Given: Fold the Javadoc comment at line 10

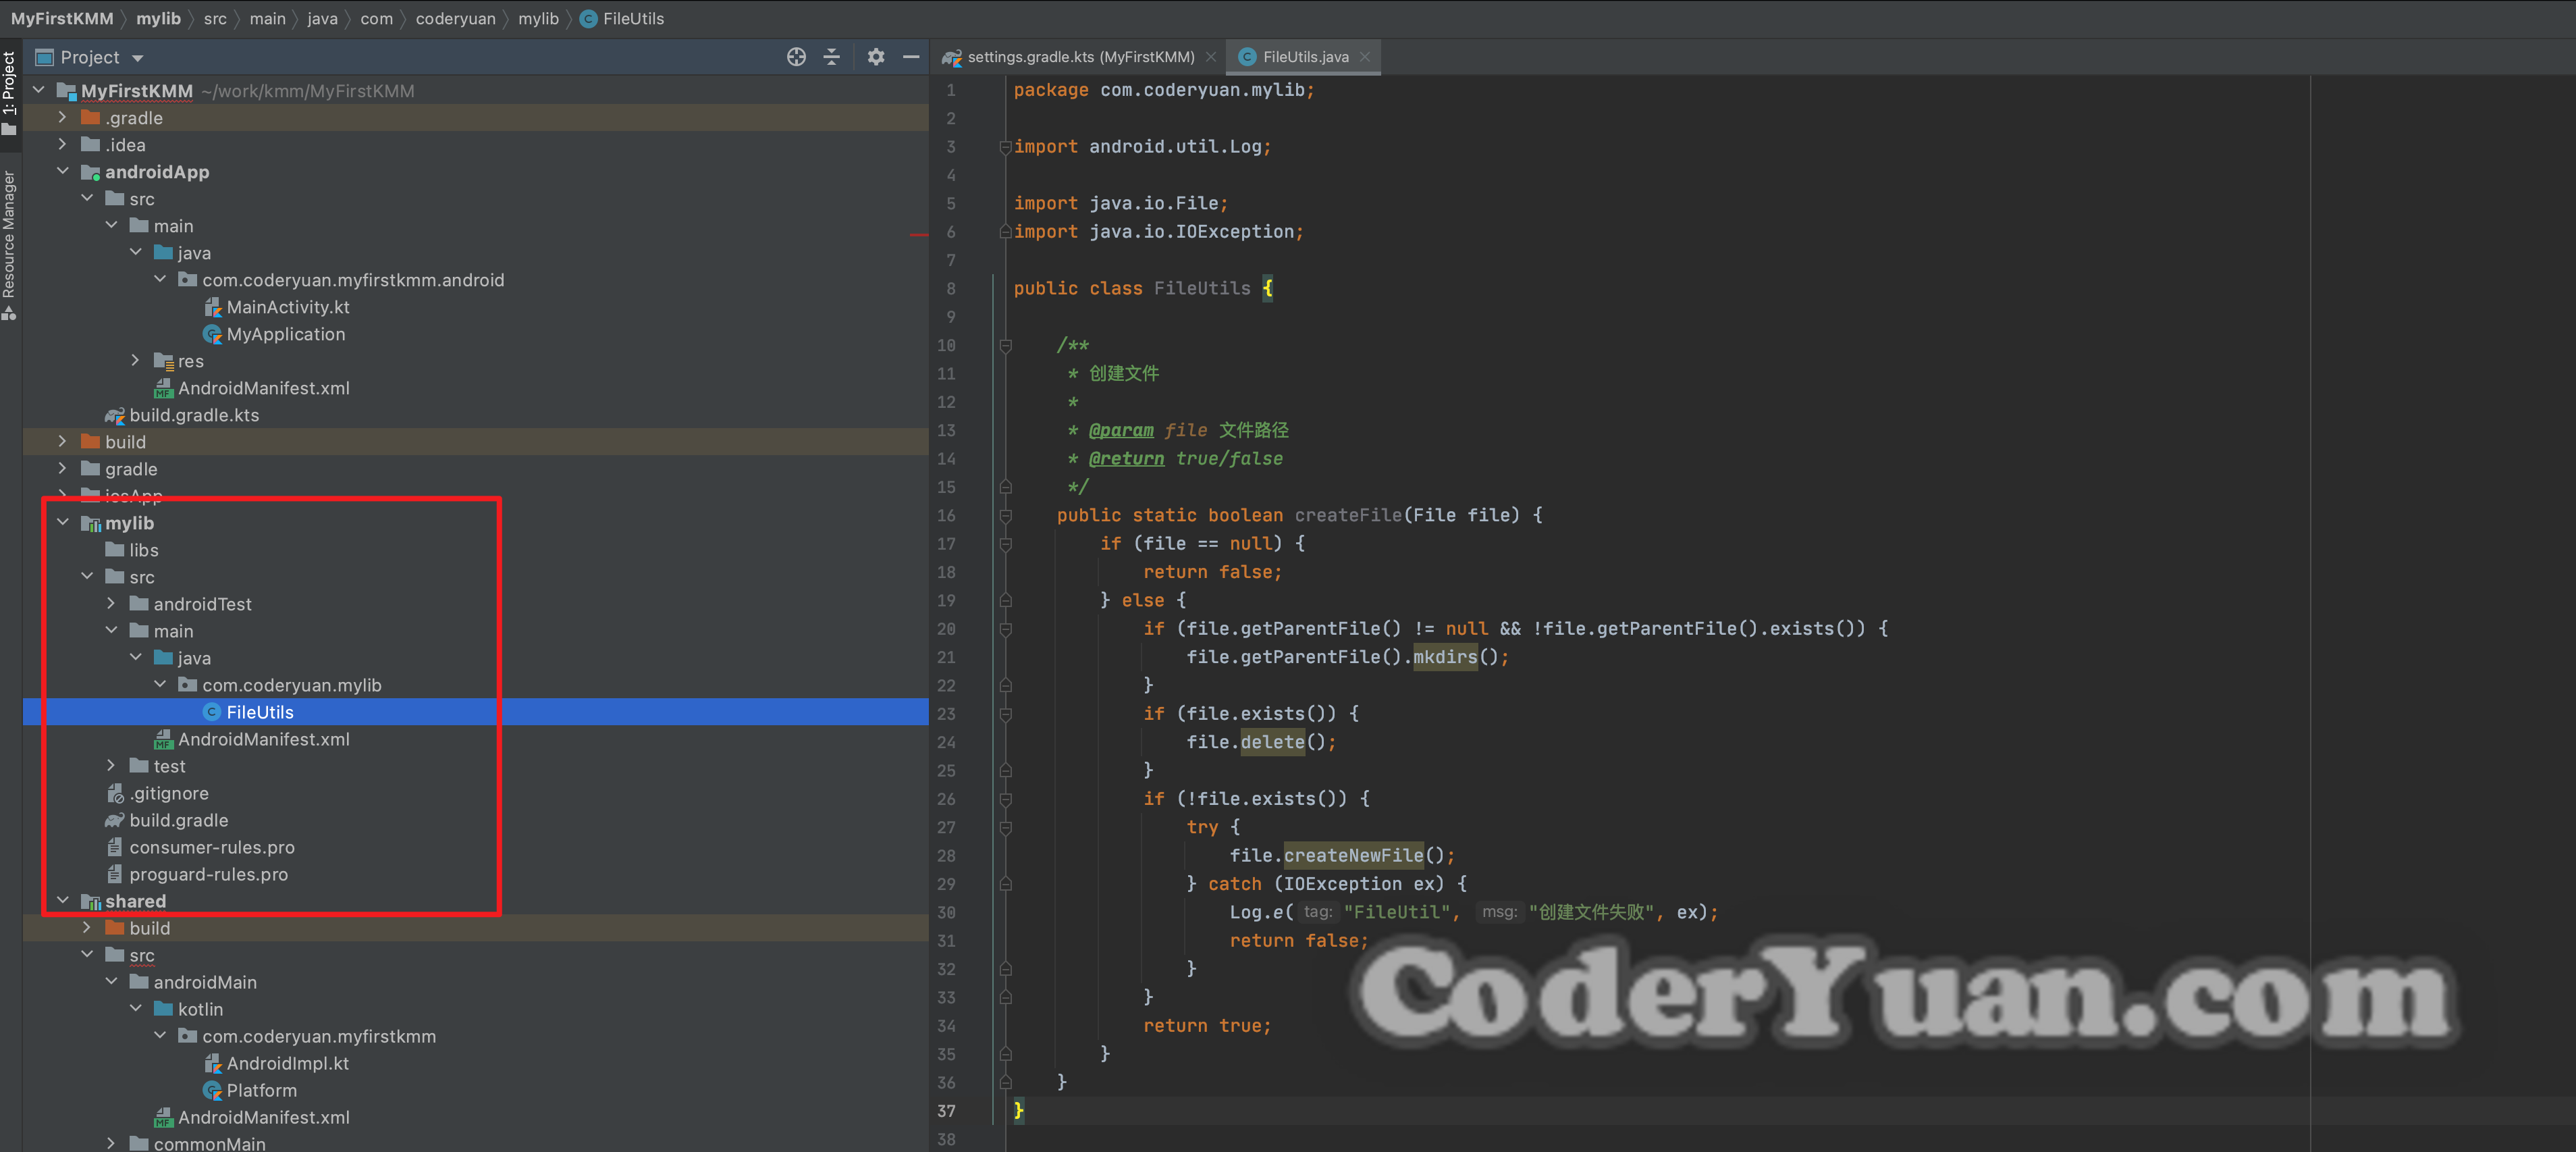Looking at the screenshot, I should [1006, 346].
